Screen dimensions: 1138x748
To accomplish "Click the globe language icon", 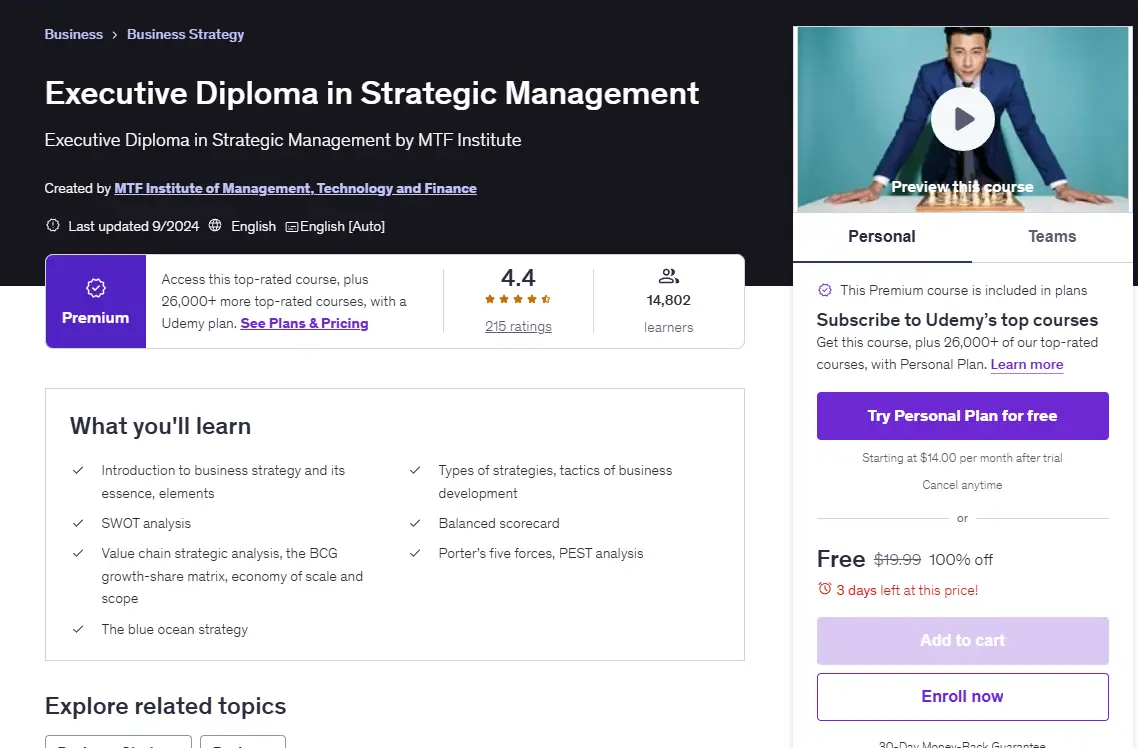I will pyautogui.click(x=215, y=226).
